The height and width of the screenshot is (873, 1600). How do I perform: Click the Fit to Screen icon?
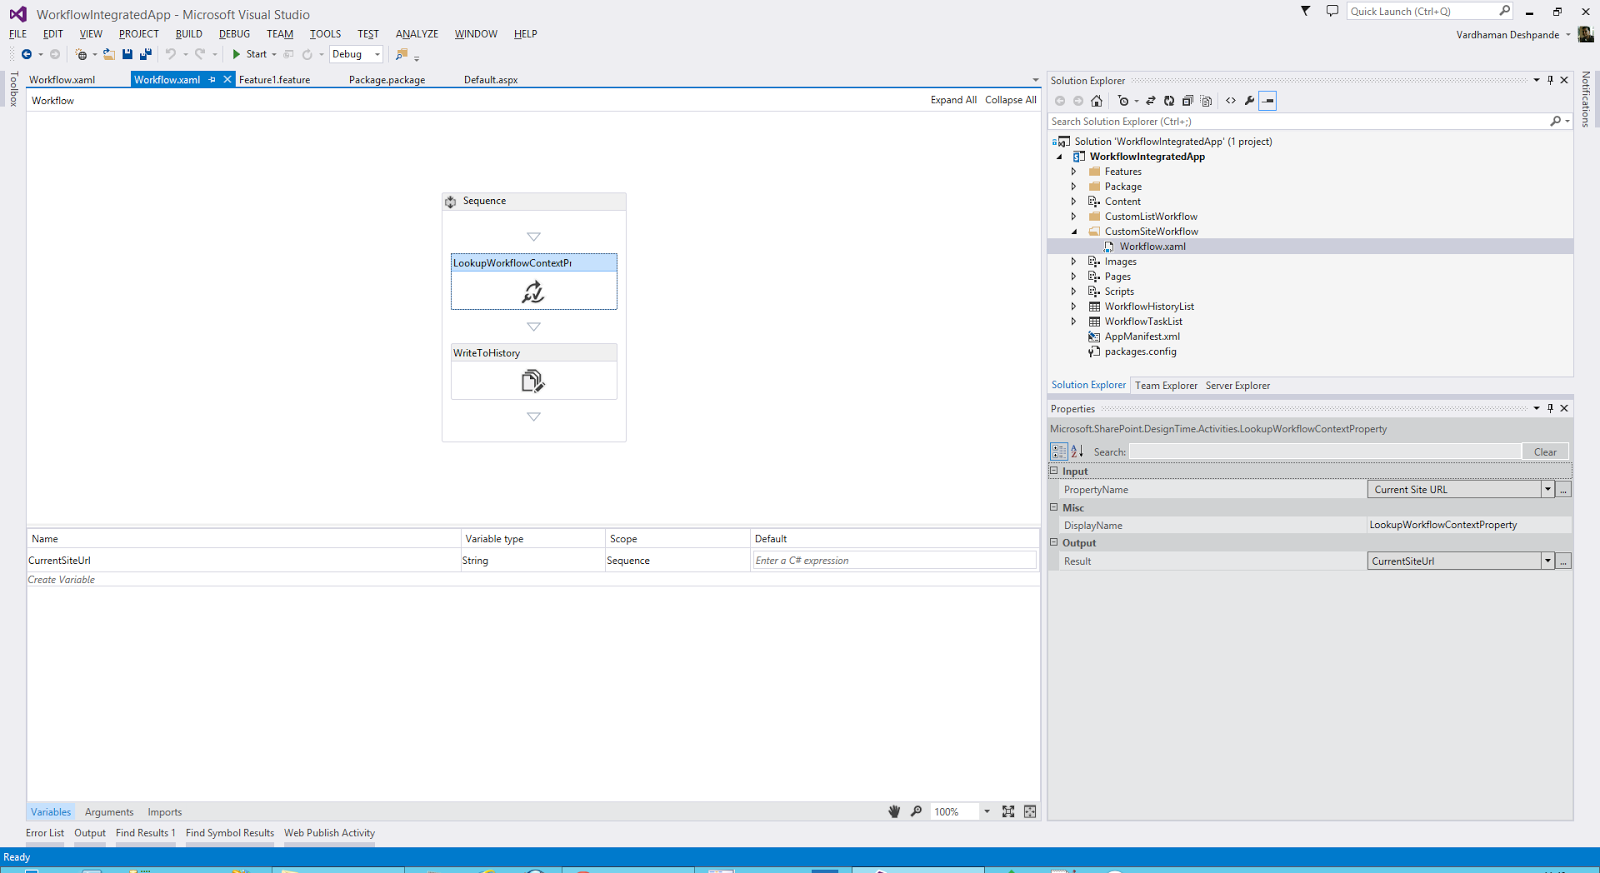tap(1008, 812)
